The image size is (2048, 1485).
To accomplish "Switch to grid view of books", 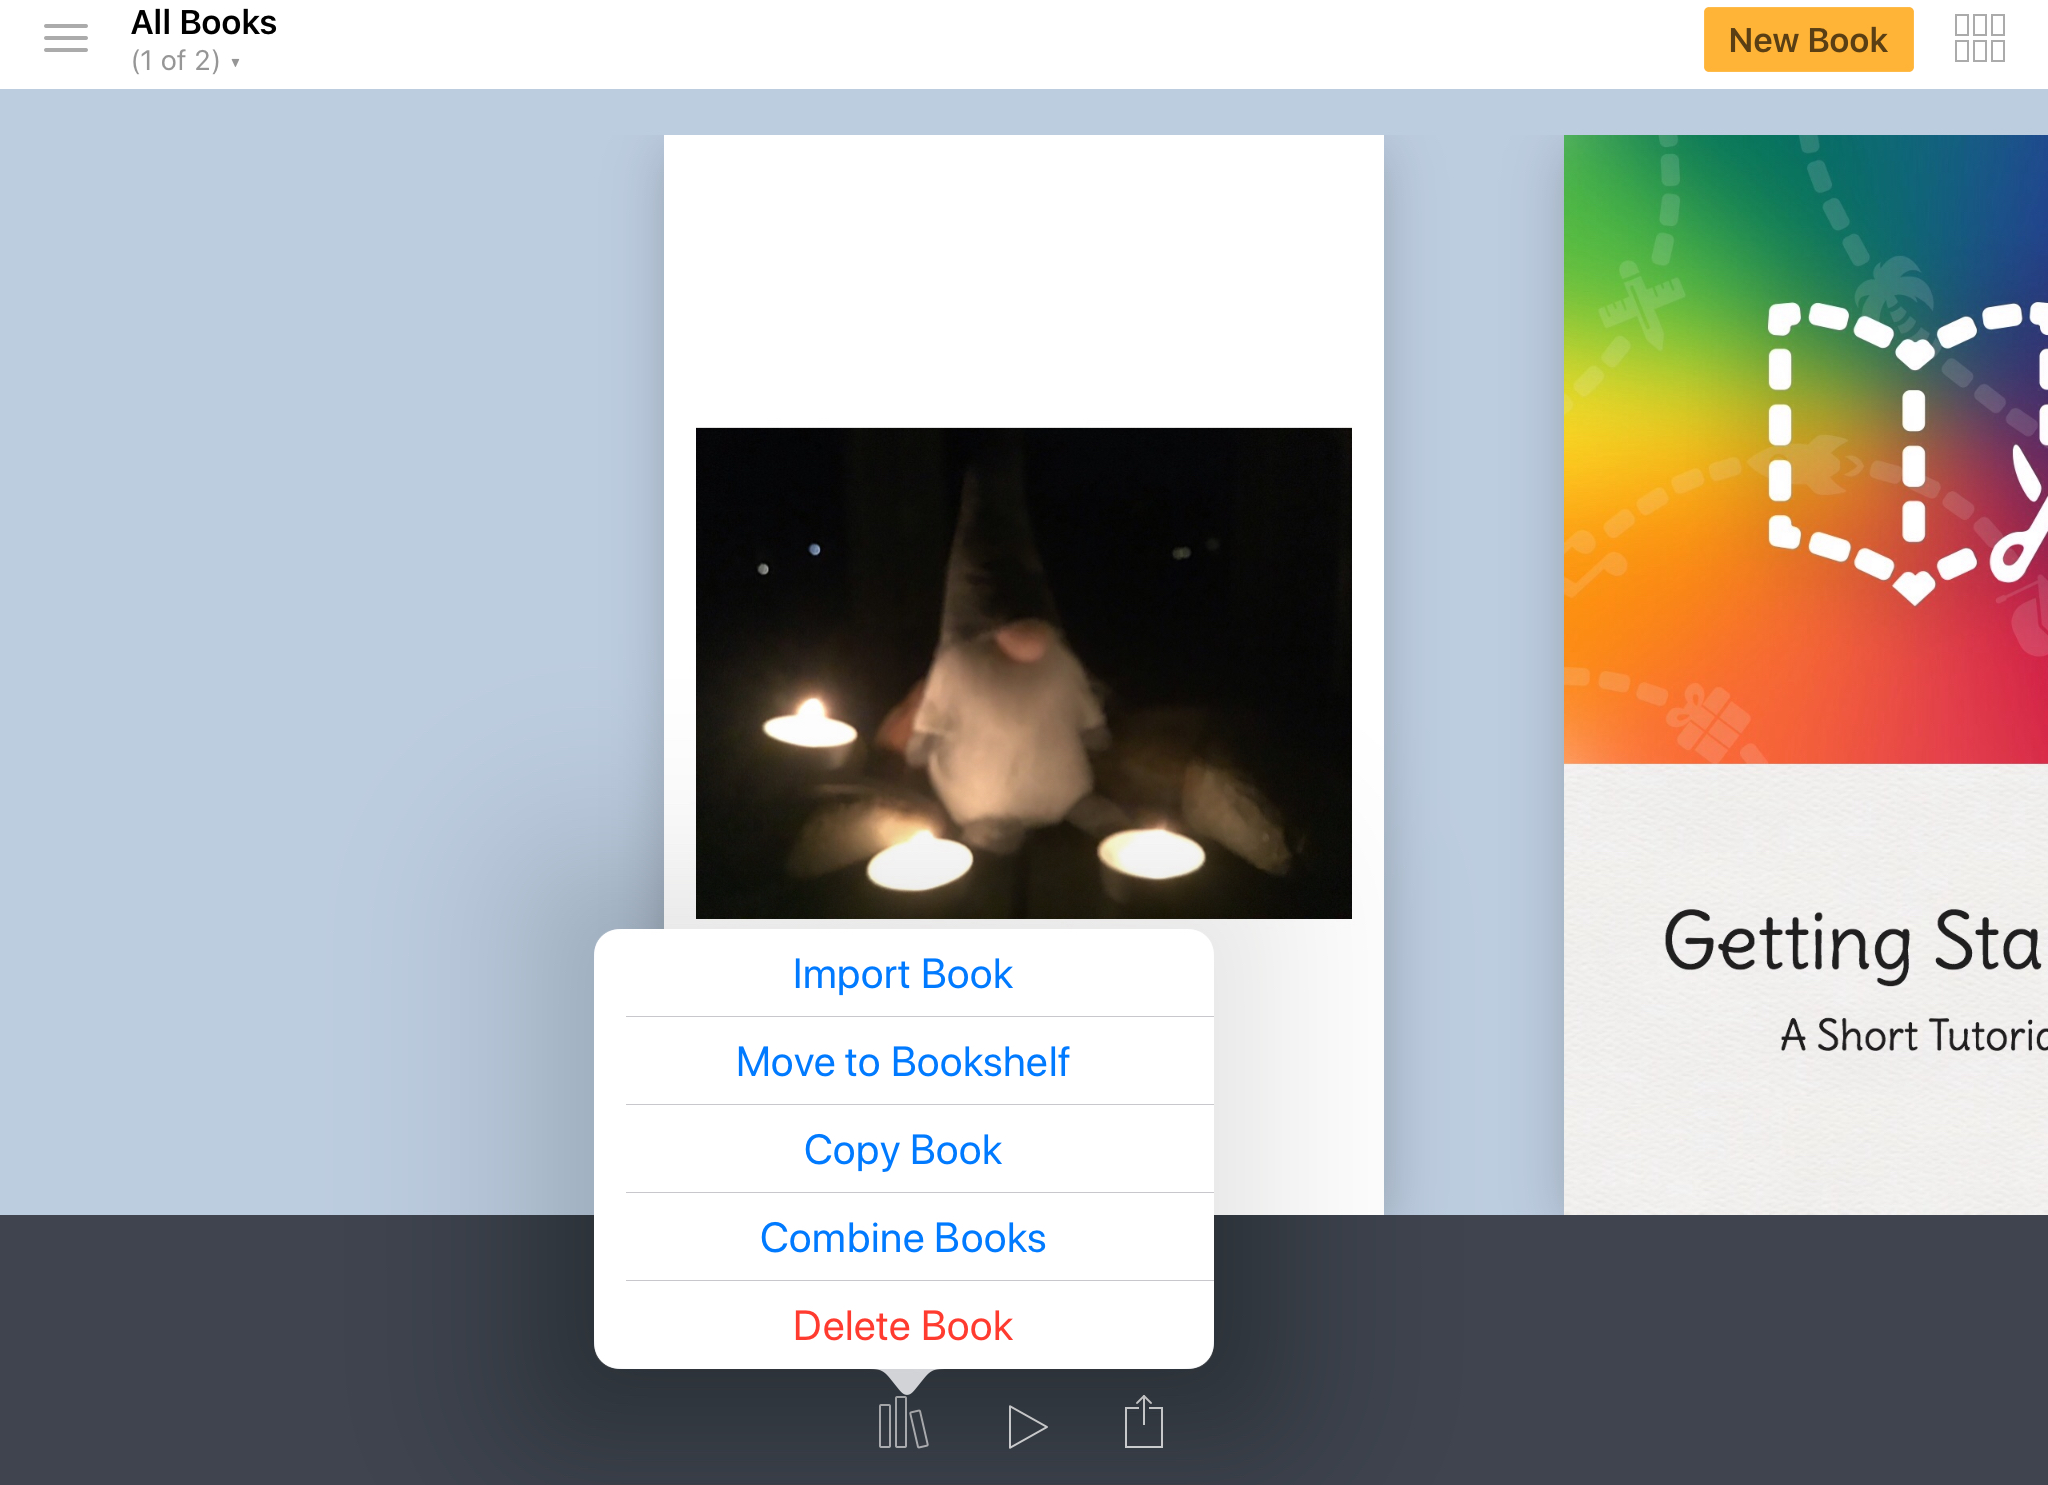I will tap(1980, 38).
